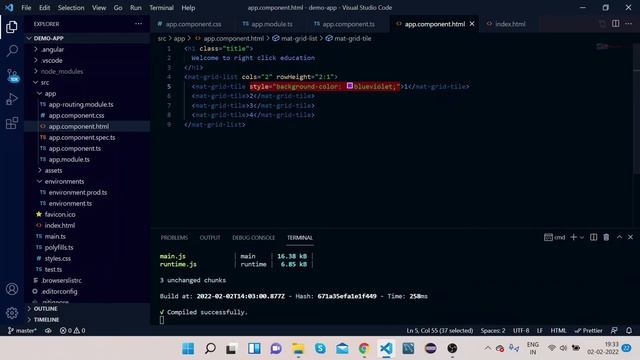Open the Accounts menu icon
The image size is (640, 360).
click(12, 289)
